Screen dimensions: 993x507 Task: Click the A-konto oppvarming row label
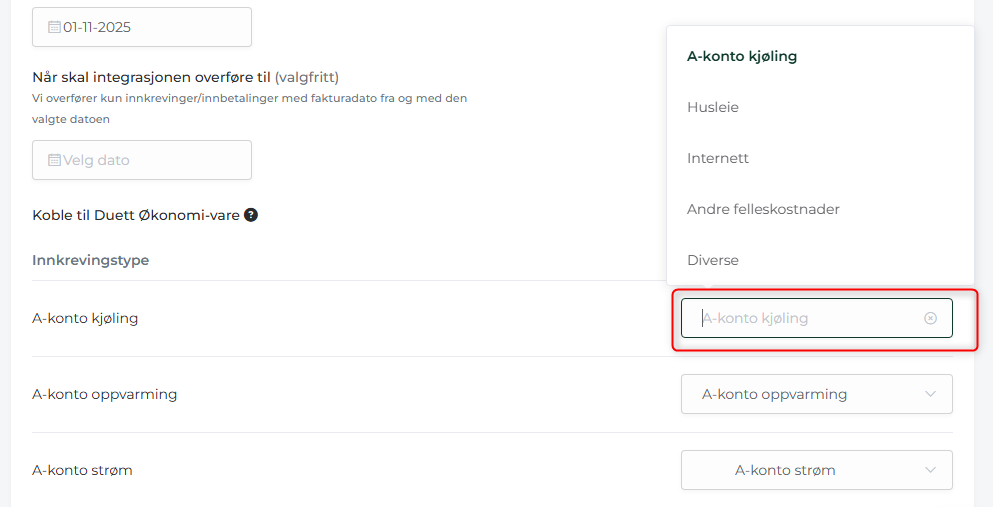[104, 394]
